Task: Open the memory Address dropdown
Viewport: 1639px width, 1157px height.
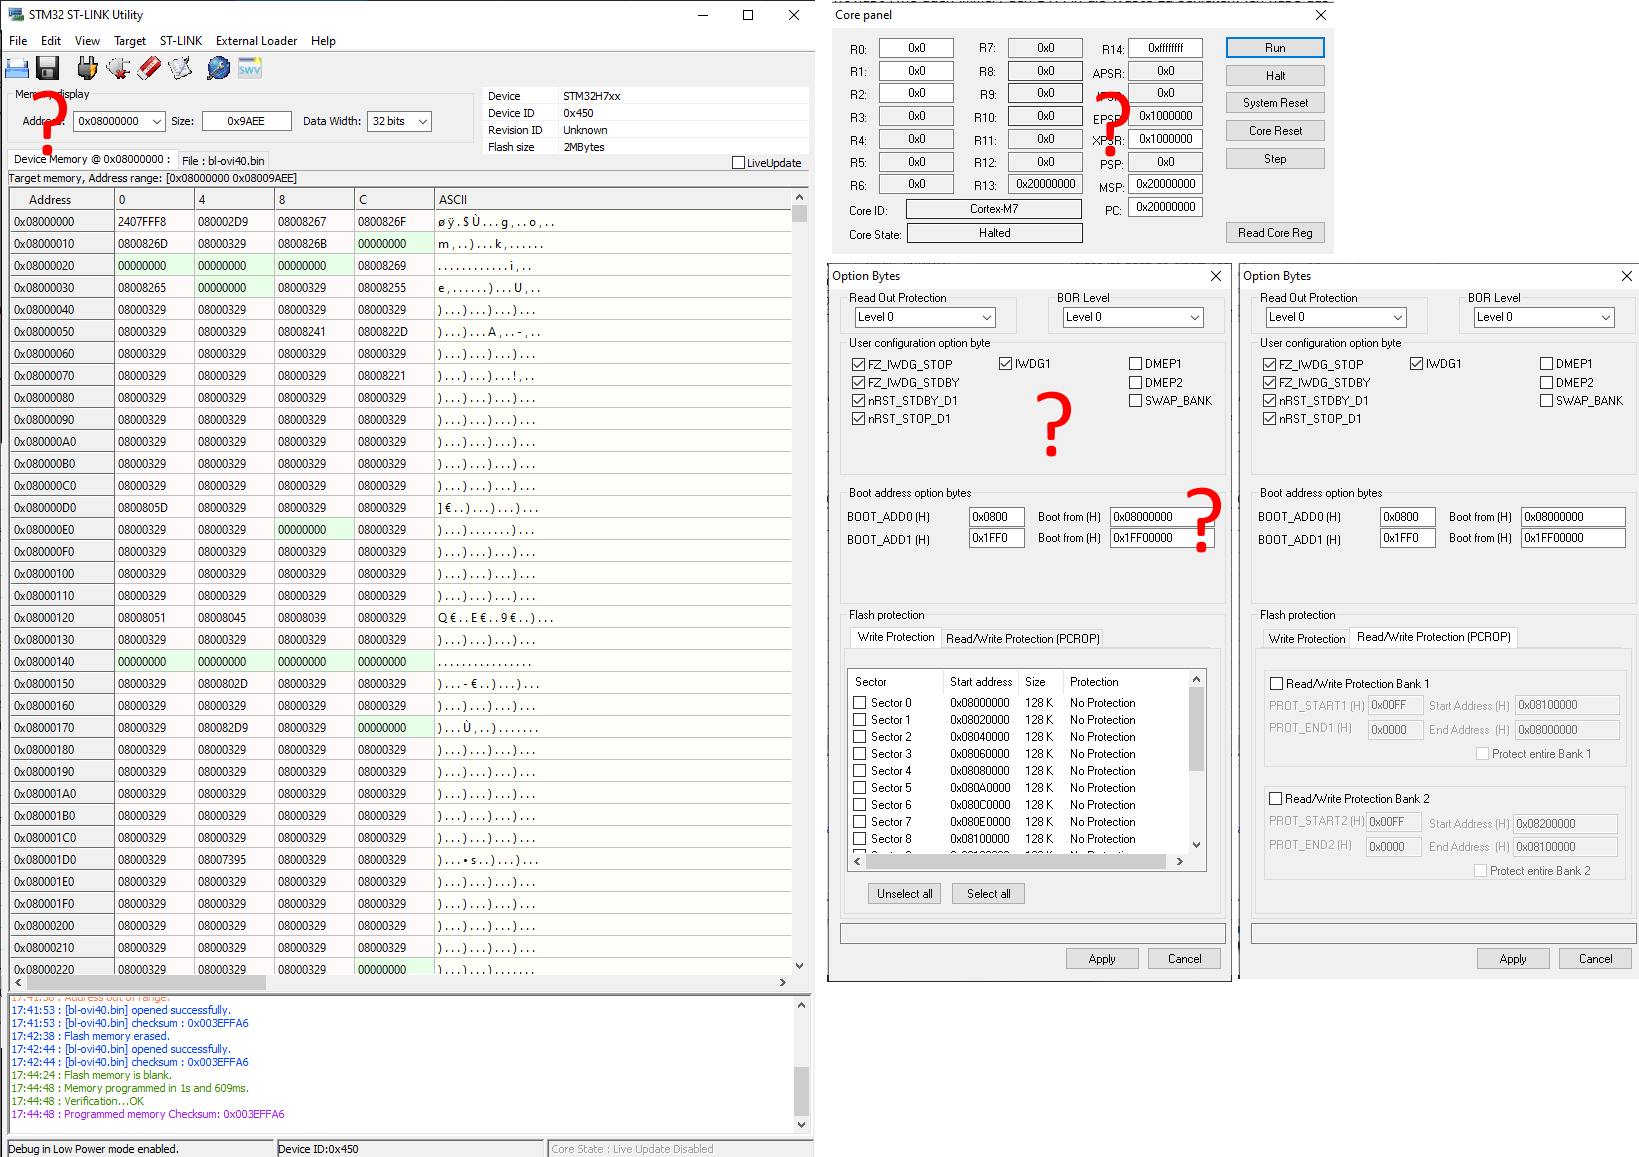Action: 157,121
